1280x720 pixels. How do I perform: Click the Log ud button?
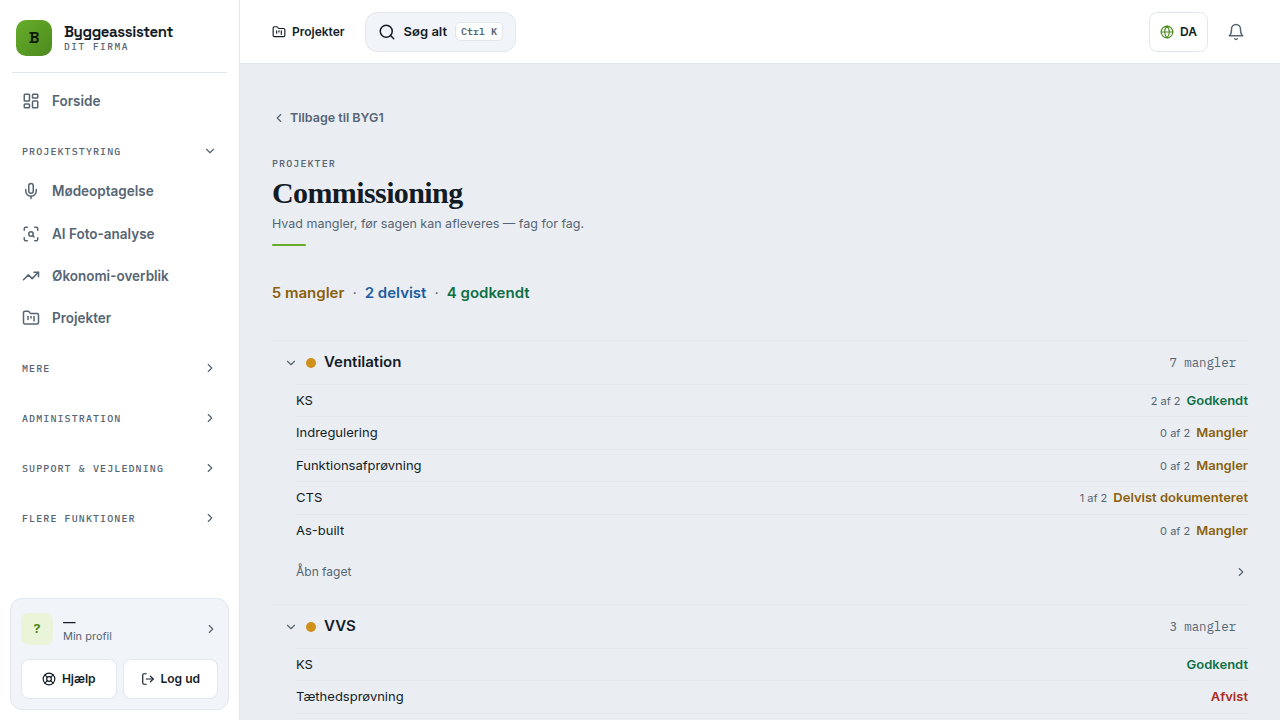(x=170, y=679)
